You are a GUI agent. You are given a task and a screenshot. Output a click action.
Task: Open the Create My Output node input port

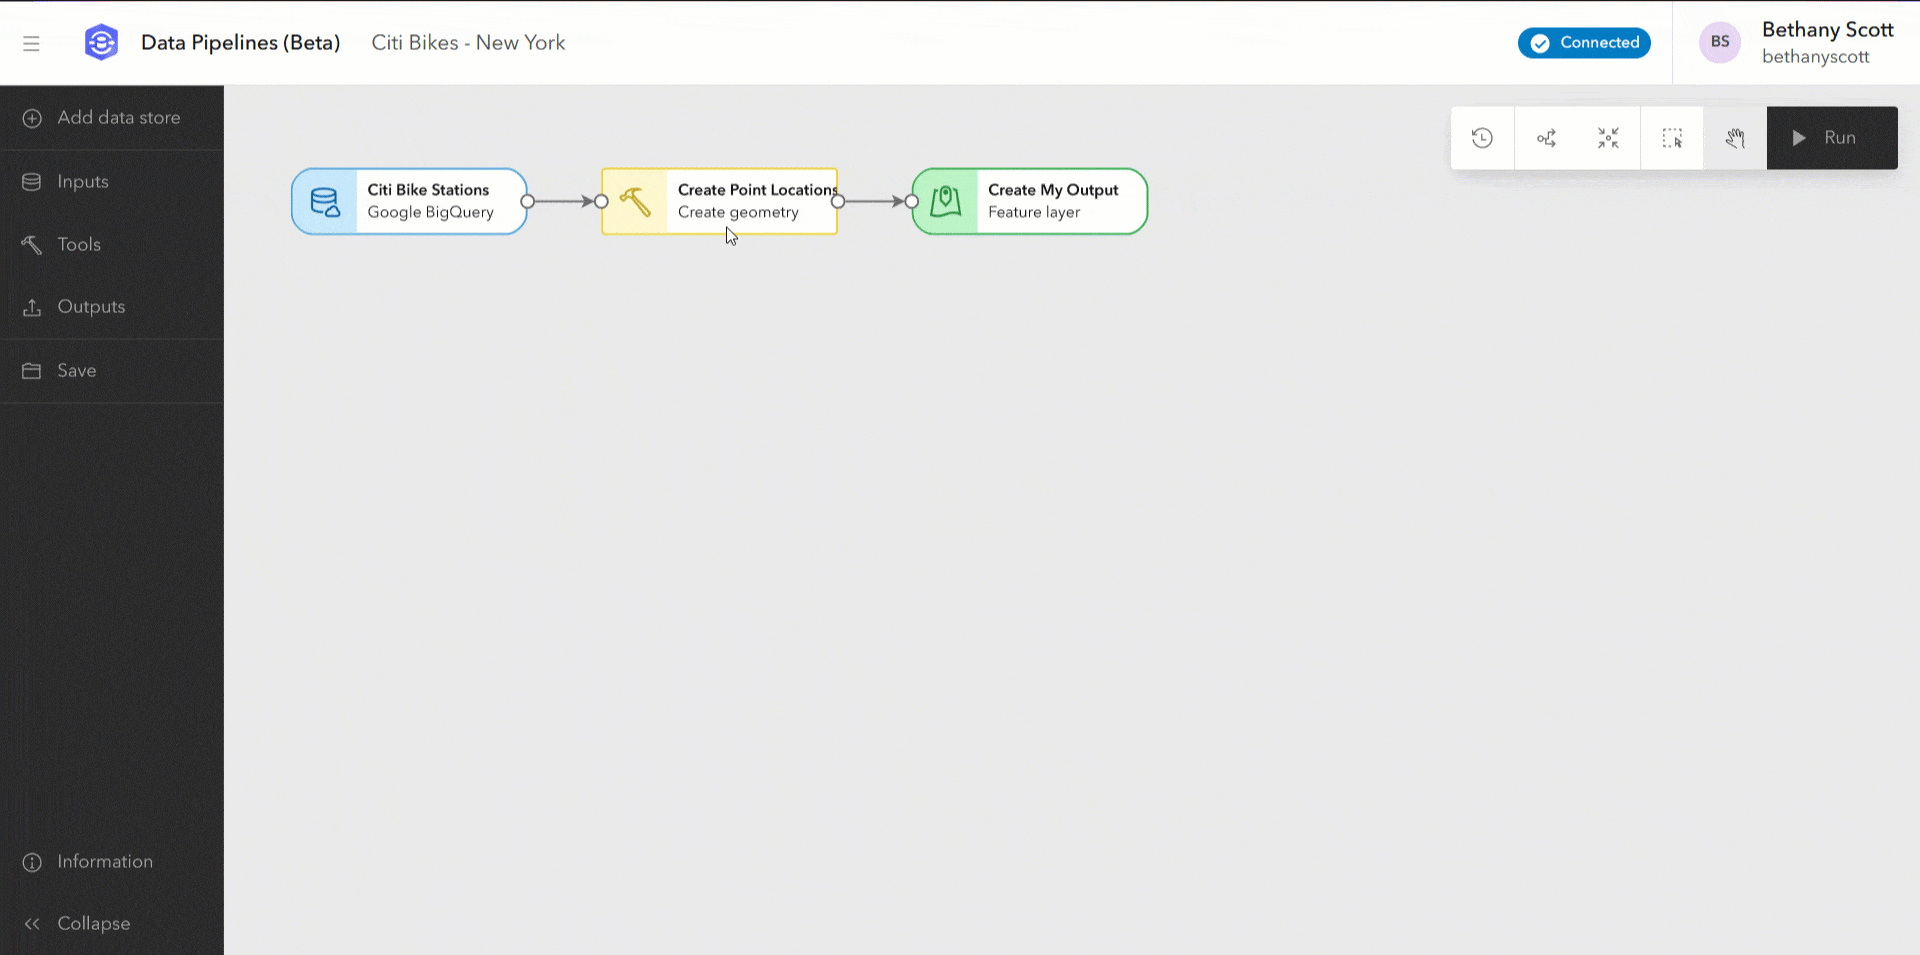[x=912, y=201]
